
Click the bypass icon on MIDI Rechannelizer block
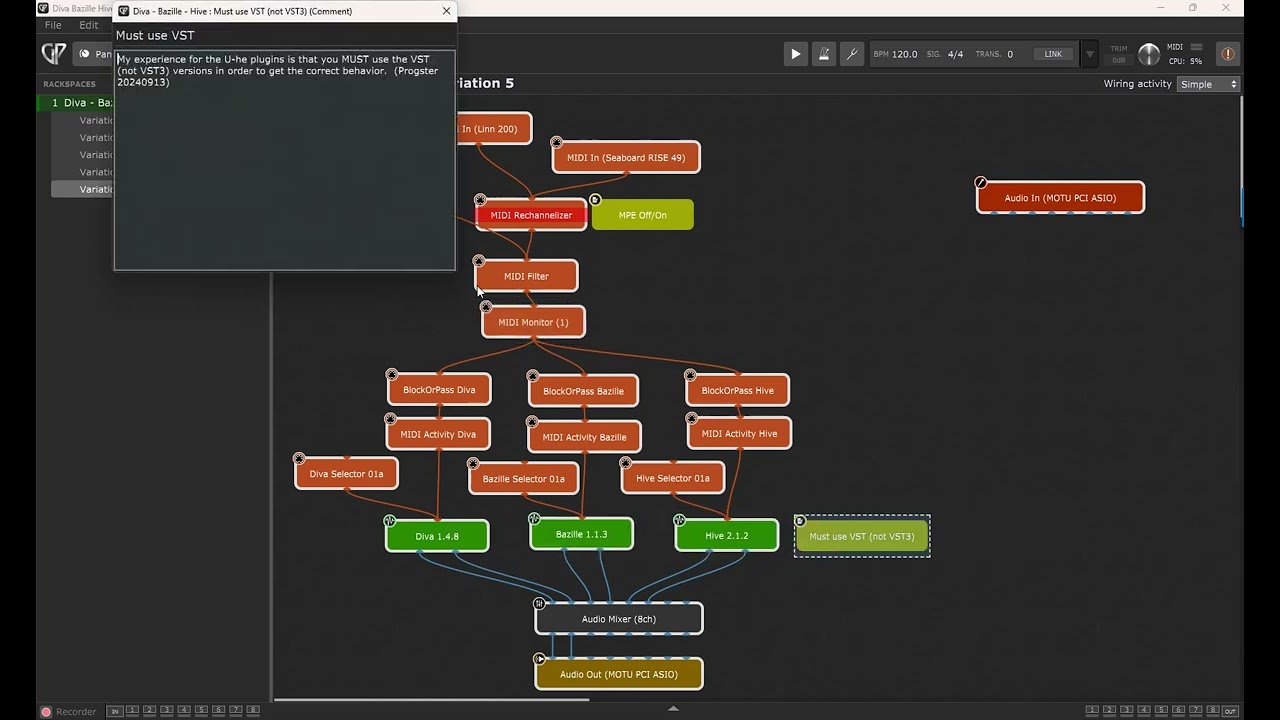coord(481,200)
